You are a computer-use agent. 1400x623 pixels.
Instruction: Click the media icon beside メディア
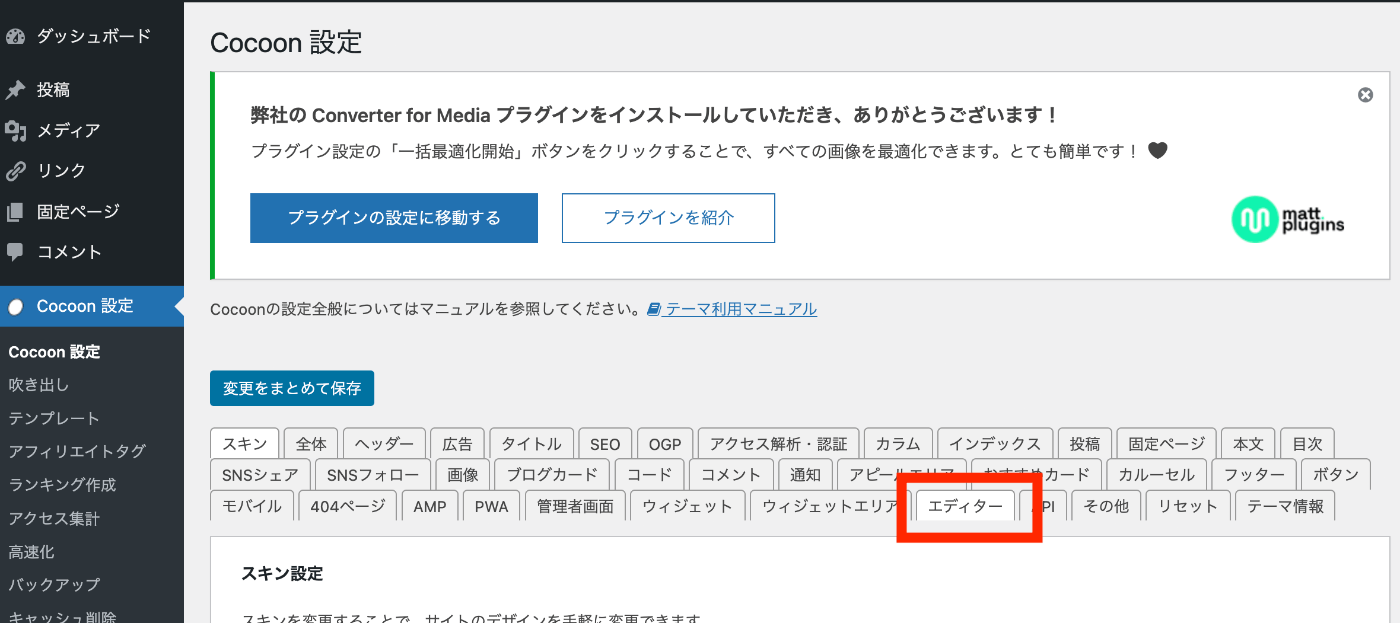pos(15,131)
